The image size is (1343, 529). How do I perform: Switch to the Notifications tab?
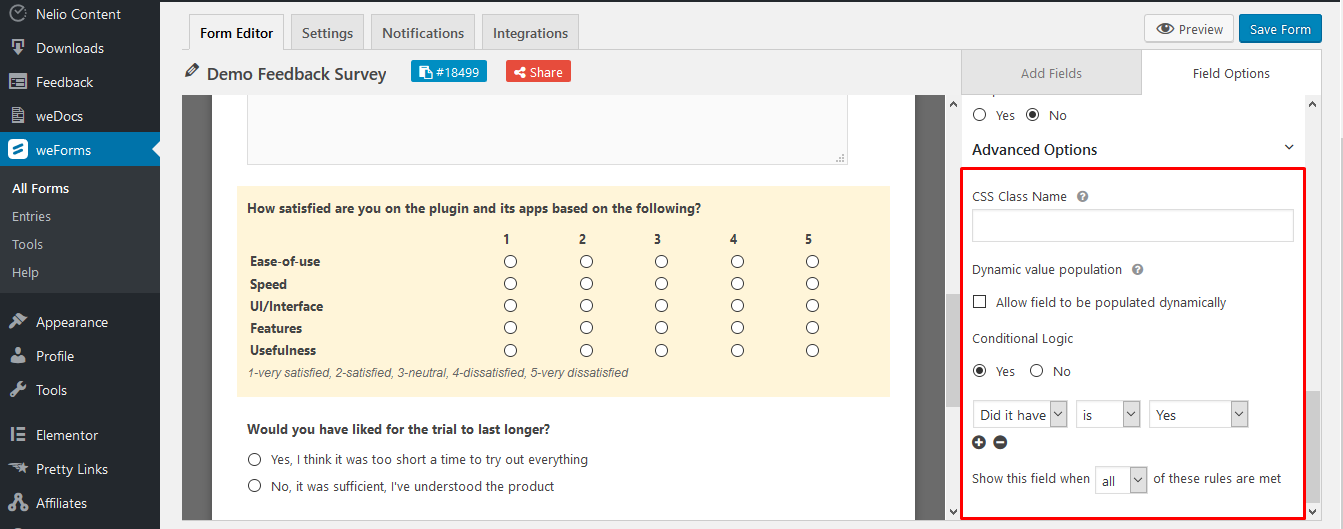click(x=423, y=33)
